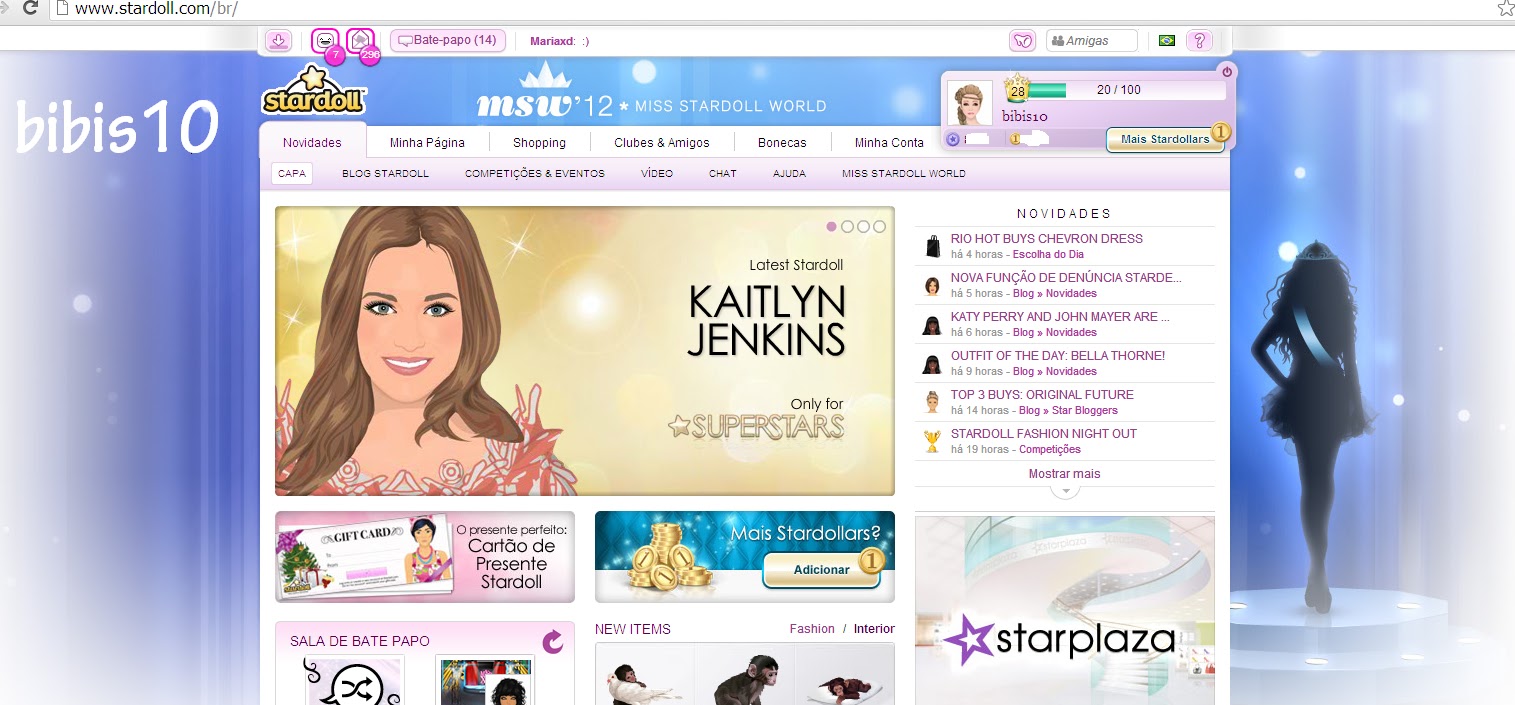Viewport: 1515px width, 705px height.
Task: Click the Starpoints star icon in profile box
Action: [953, 140]
